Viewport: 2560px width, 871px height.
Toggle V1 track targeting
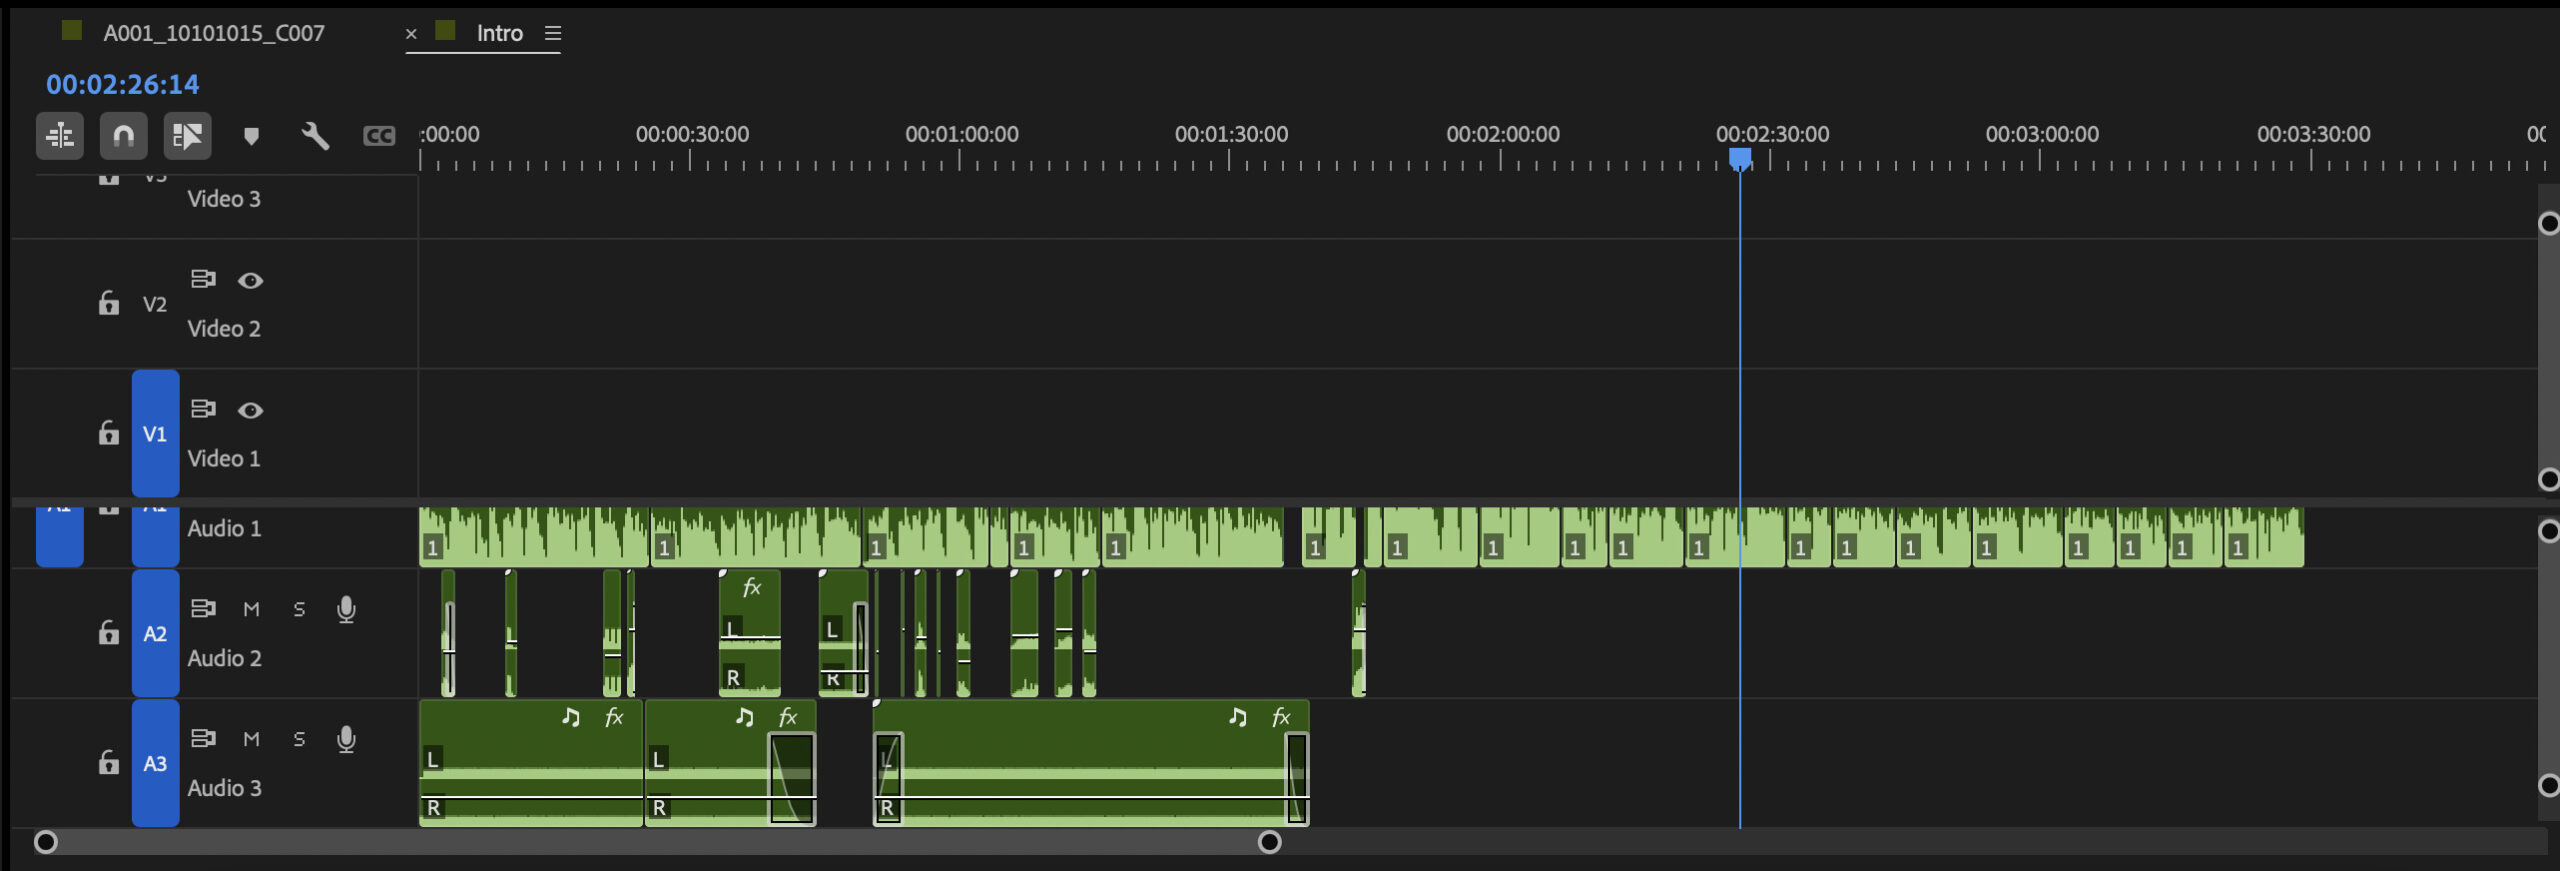(x=155, y=433)
